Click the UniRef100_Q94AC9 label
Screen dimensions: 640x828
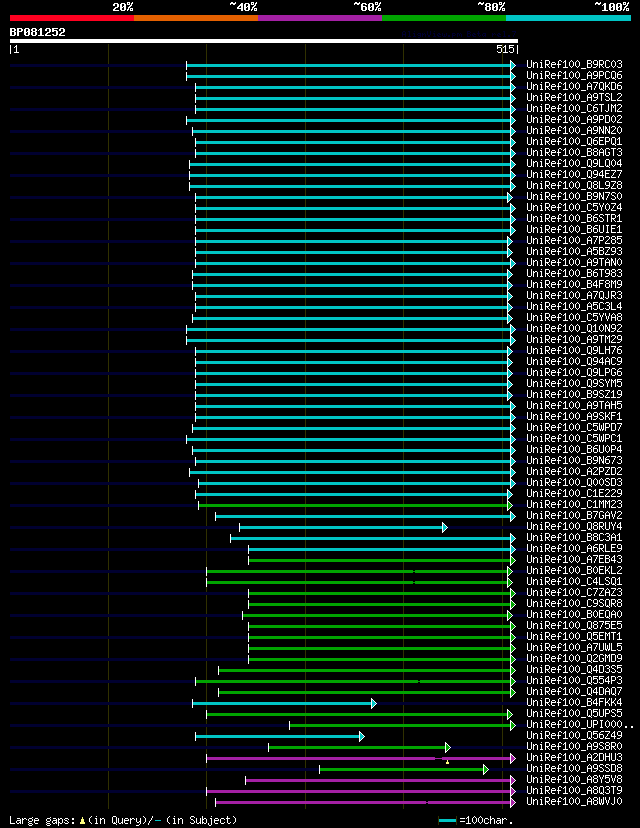(574, 361)
